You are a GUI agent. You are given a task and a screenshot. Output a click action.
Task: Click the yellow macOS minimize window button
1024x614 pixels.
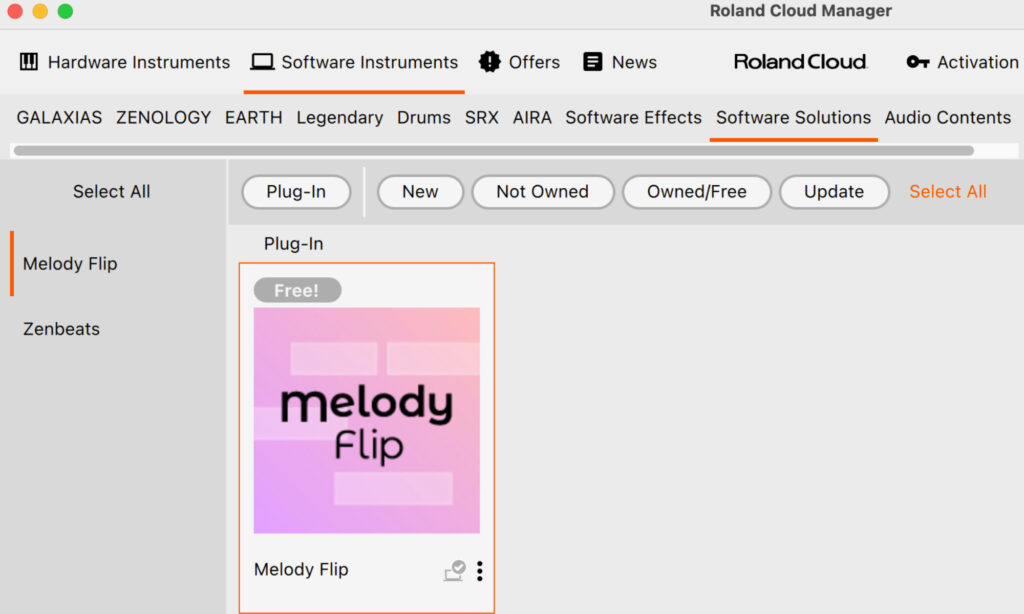40,11
